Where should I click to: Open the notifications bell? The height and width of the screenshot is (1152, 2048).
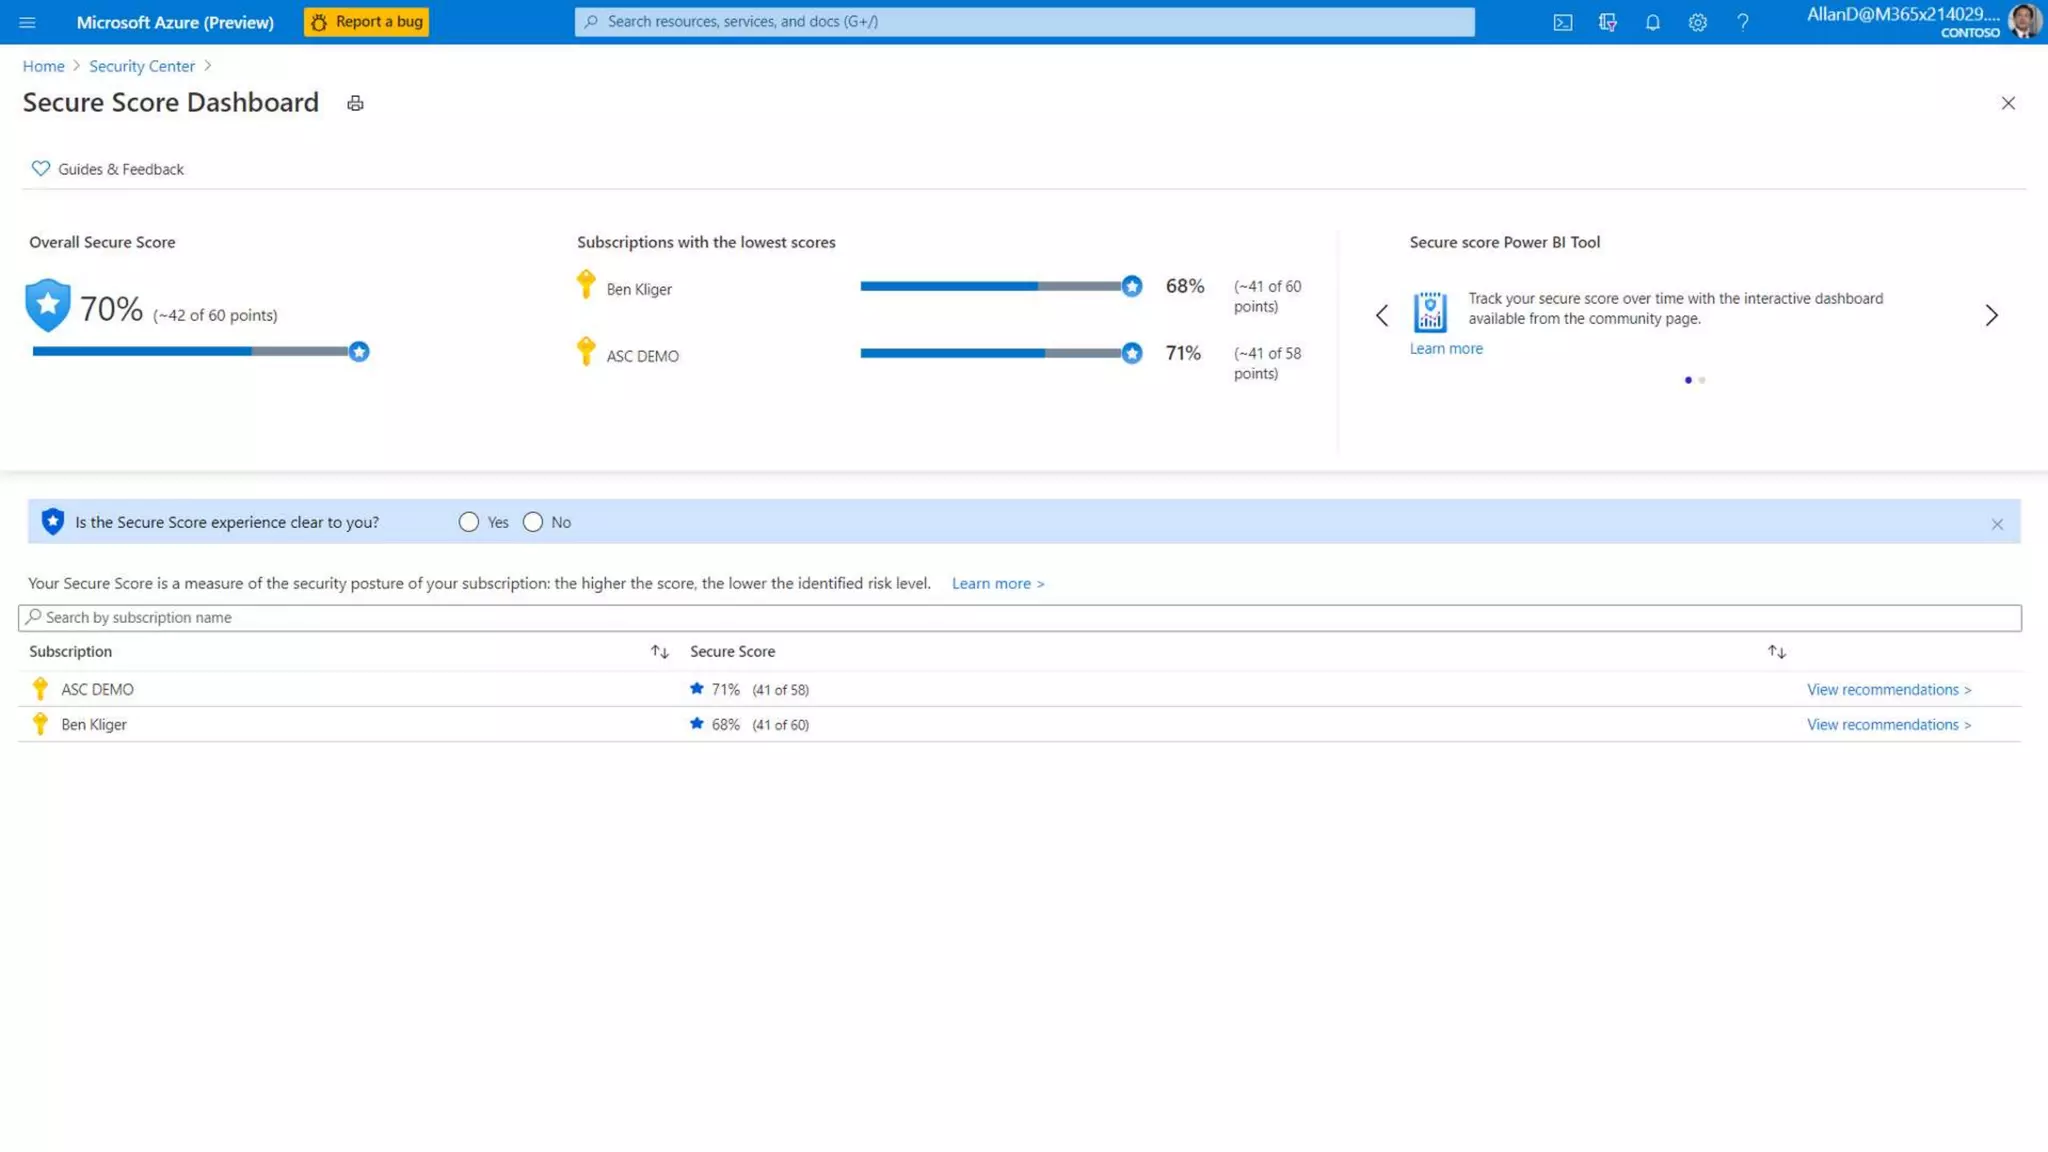(x=1652, y=22)
